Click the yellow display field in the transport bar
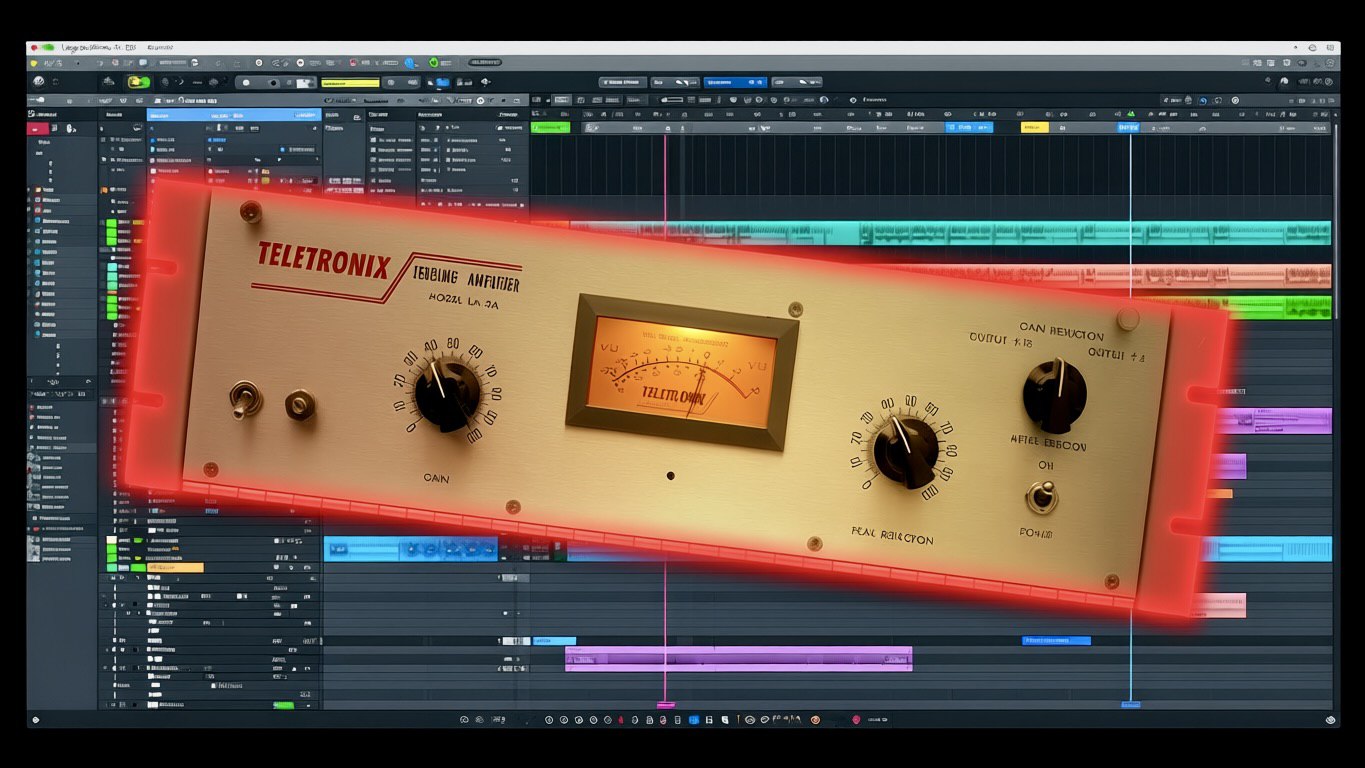Image resolution: width=1365 pixels, height=768 pixels. (350, 83)
